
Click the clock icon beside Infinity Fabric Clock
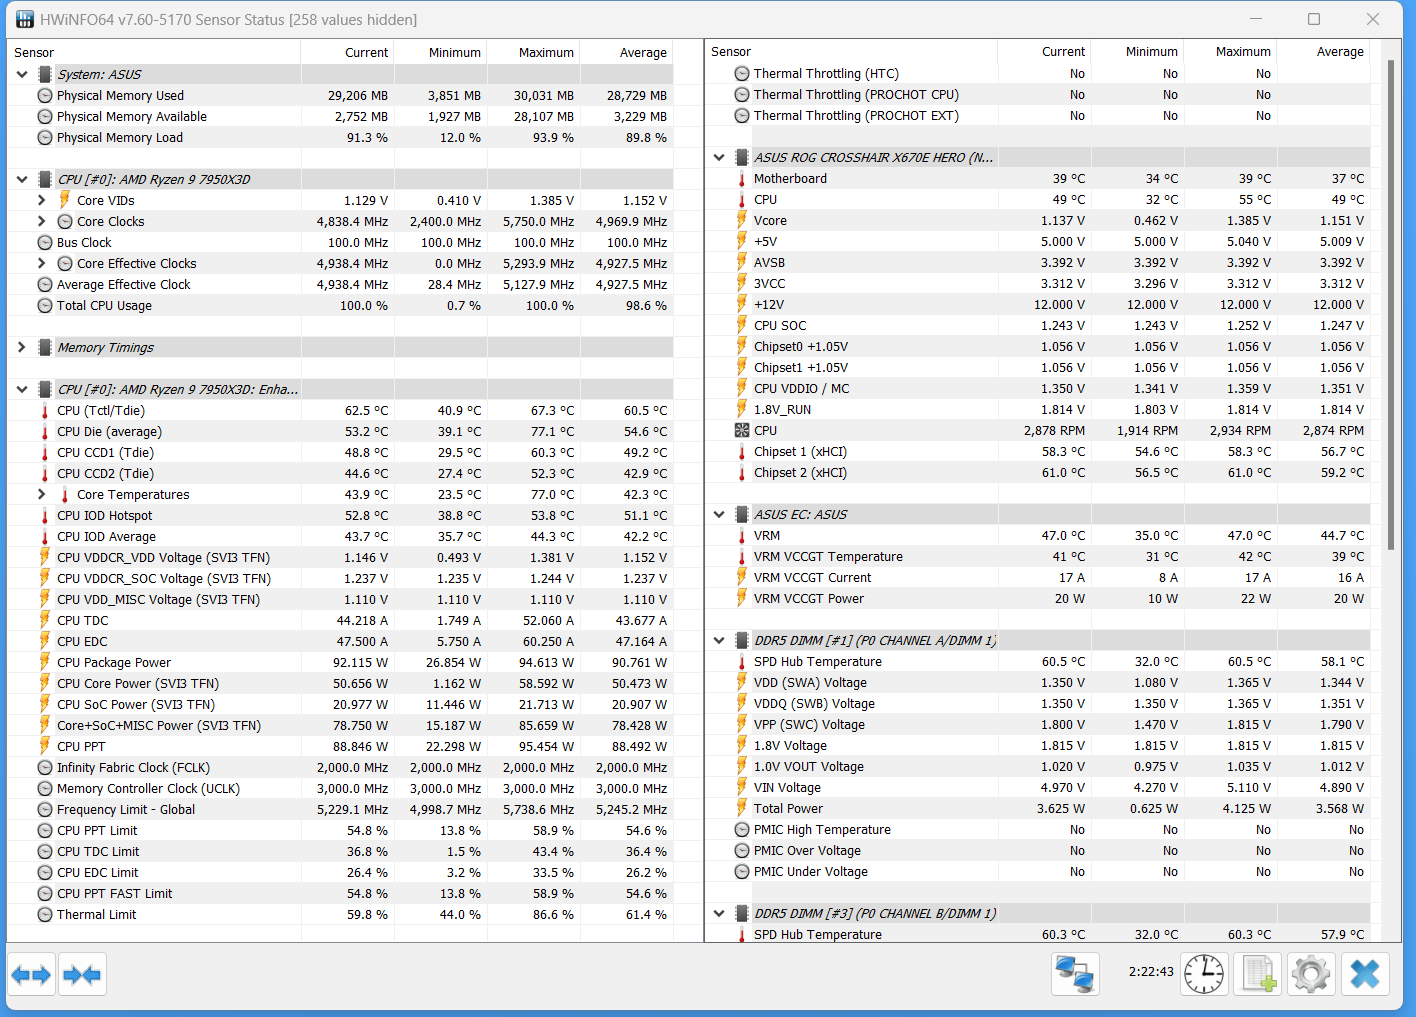pos(45,767)
